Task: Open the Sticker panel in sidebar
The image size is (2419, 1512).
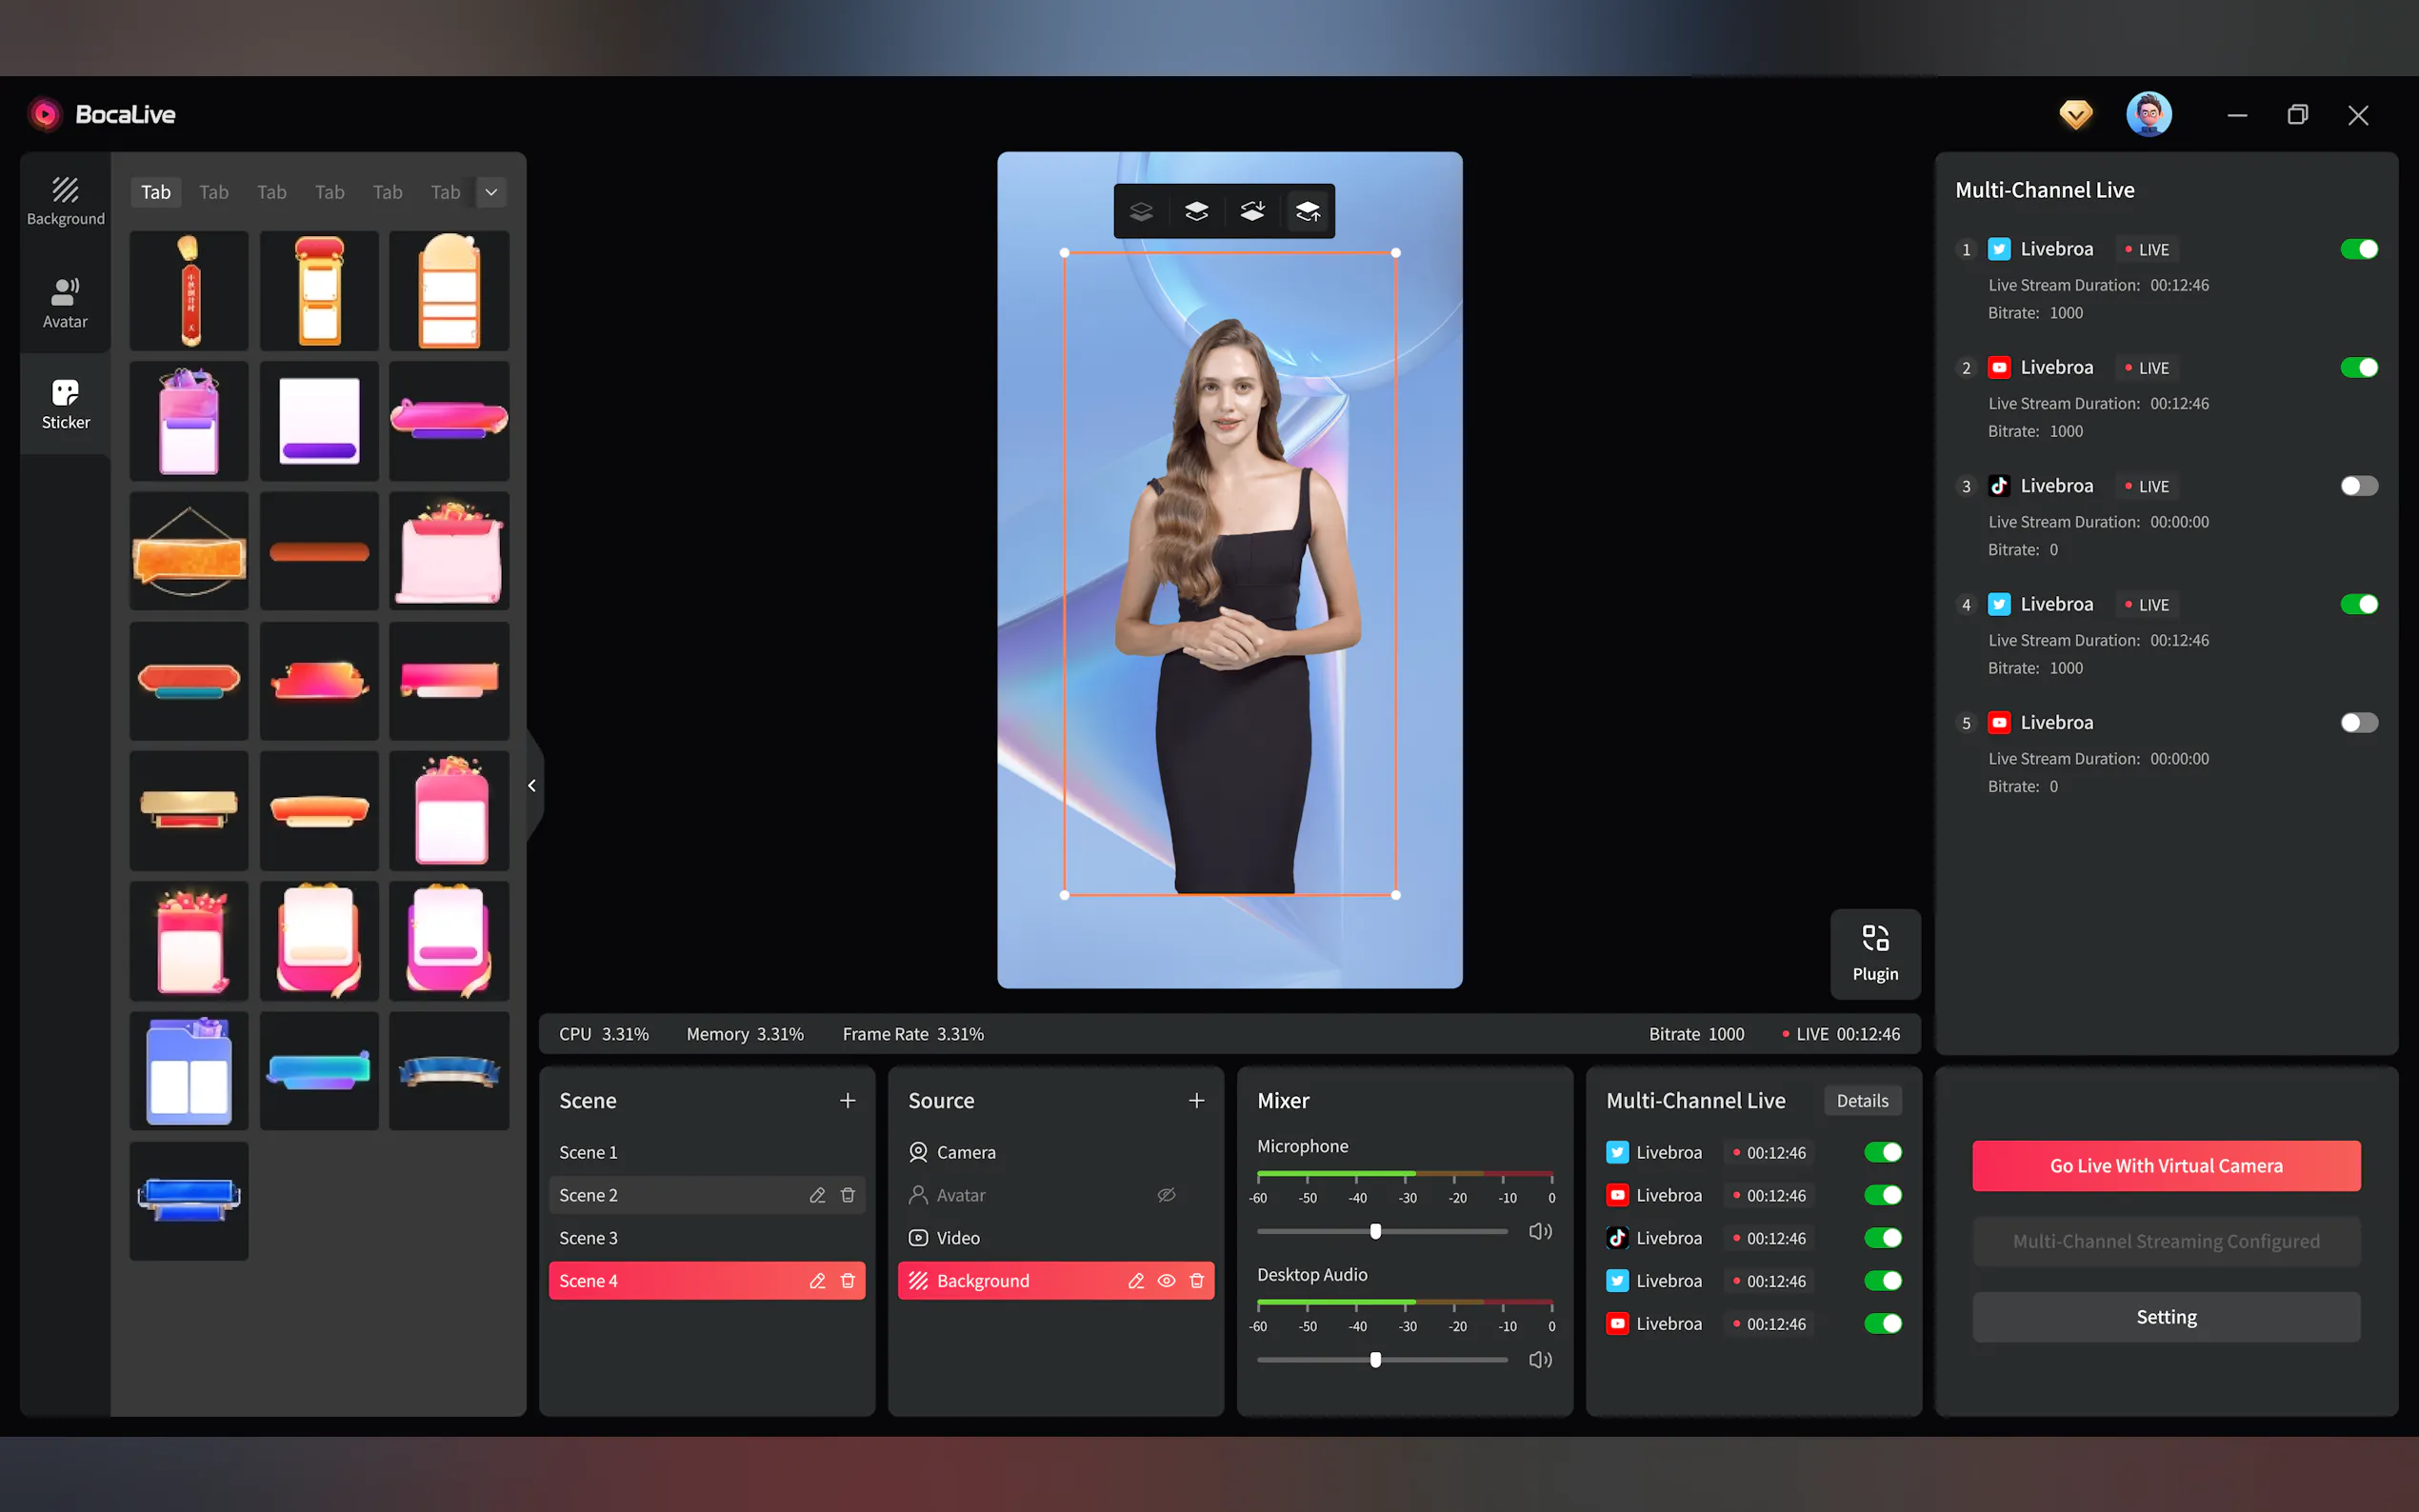Action: pos(65,403)
